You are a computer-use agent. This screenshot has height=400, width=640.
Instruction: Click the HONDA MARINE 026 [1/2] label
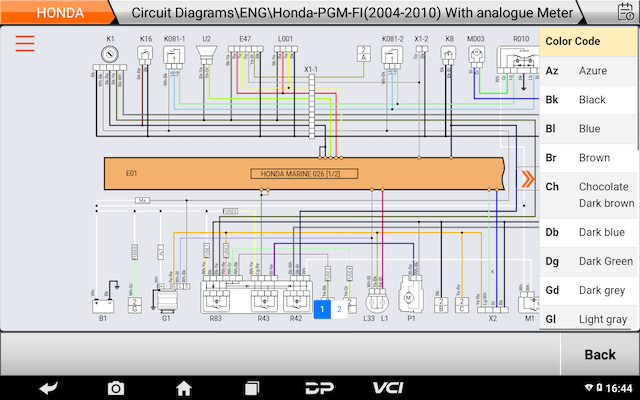click(304, 173)
